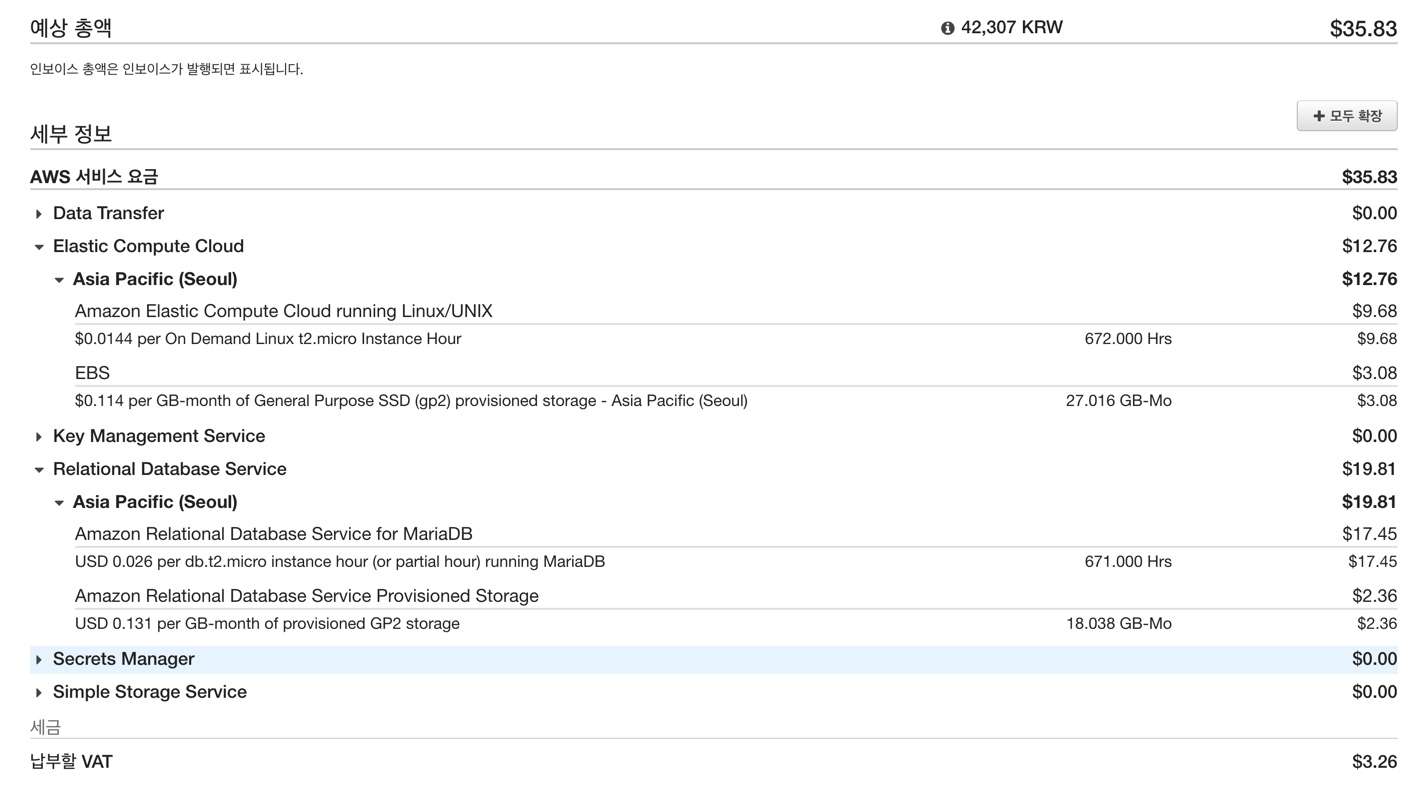Click the Simple Storage Service label
This screenshot has width=1415, height=789.
[x=149, y=692]
